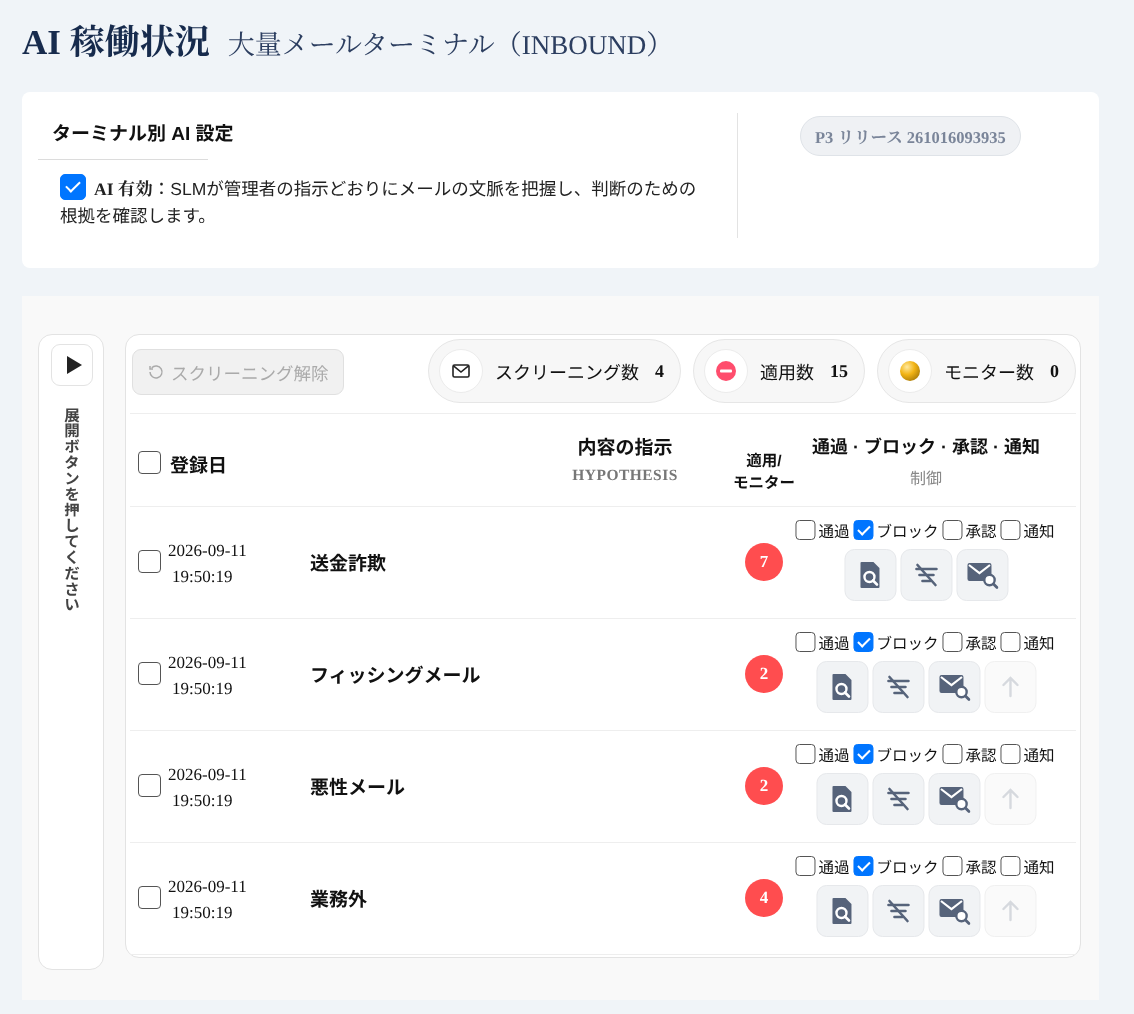Click フィッシングメール hypothesis label
This screenshot has height=1014, width=1134.
[395, 675]
